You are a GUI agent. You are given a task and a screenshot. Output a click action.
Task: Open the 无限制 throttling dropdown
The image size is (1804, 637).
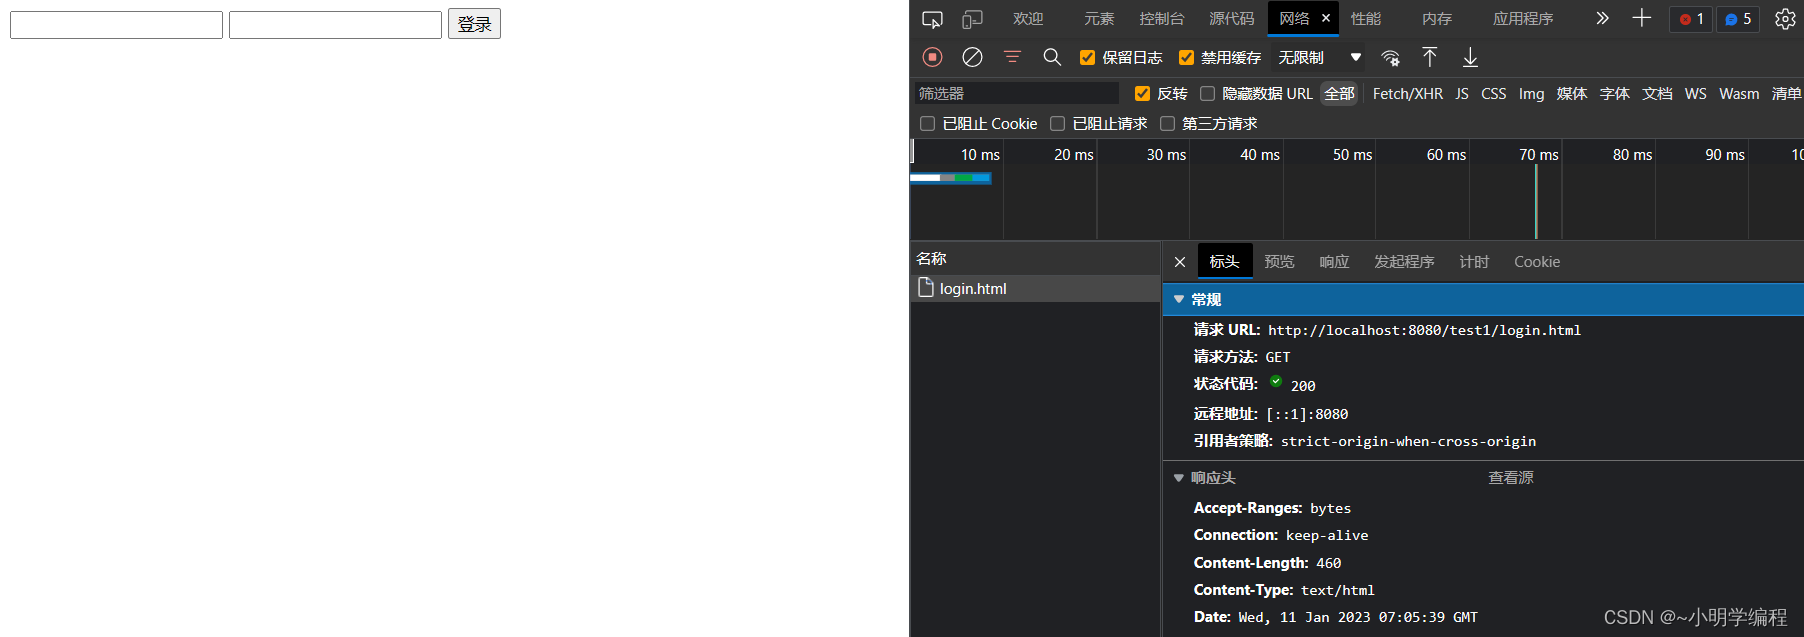coord(1320,58)
